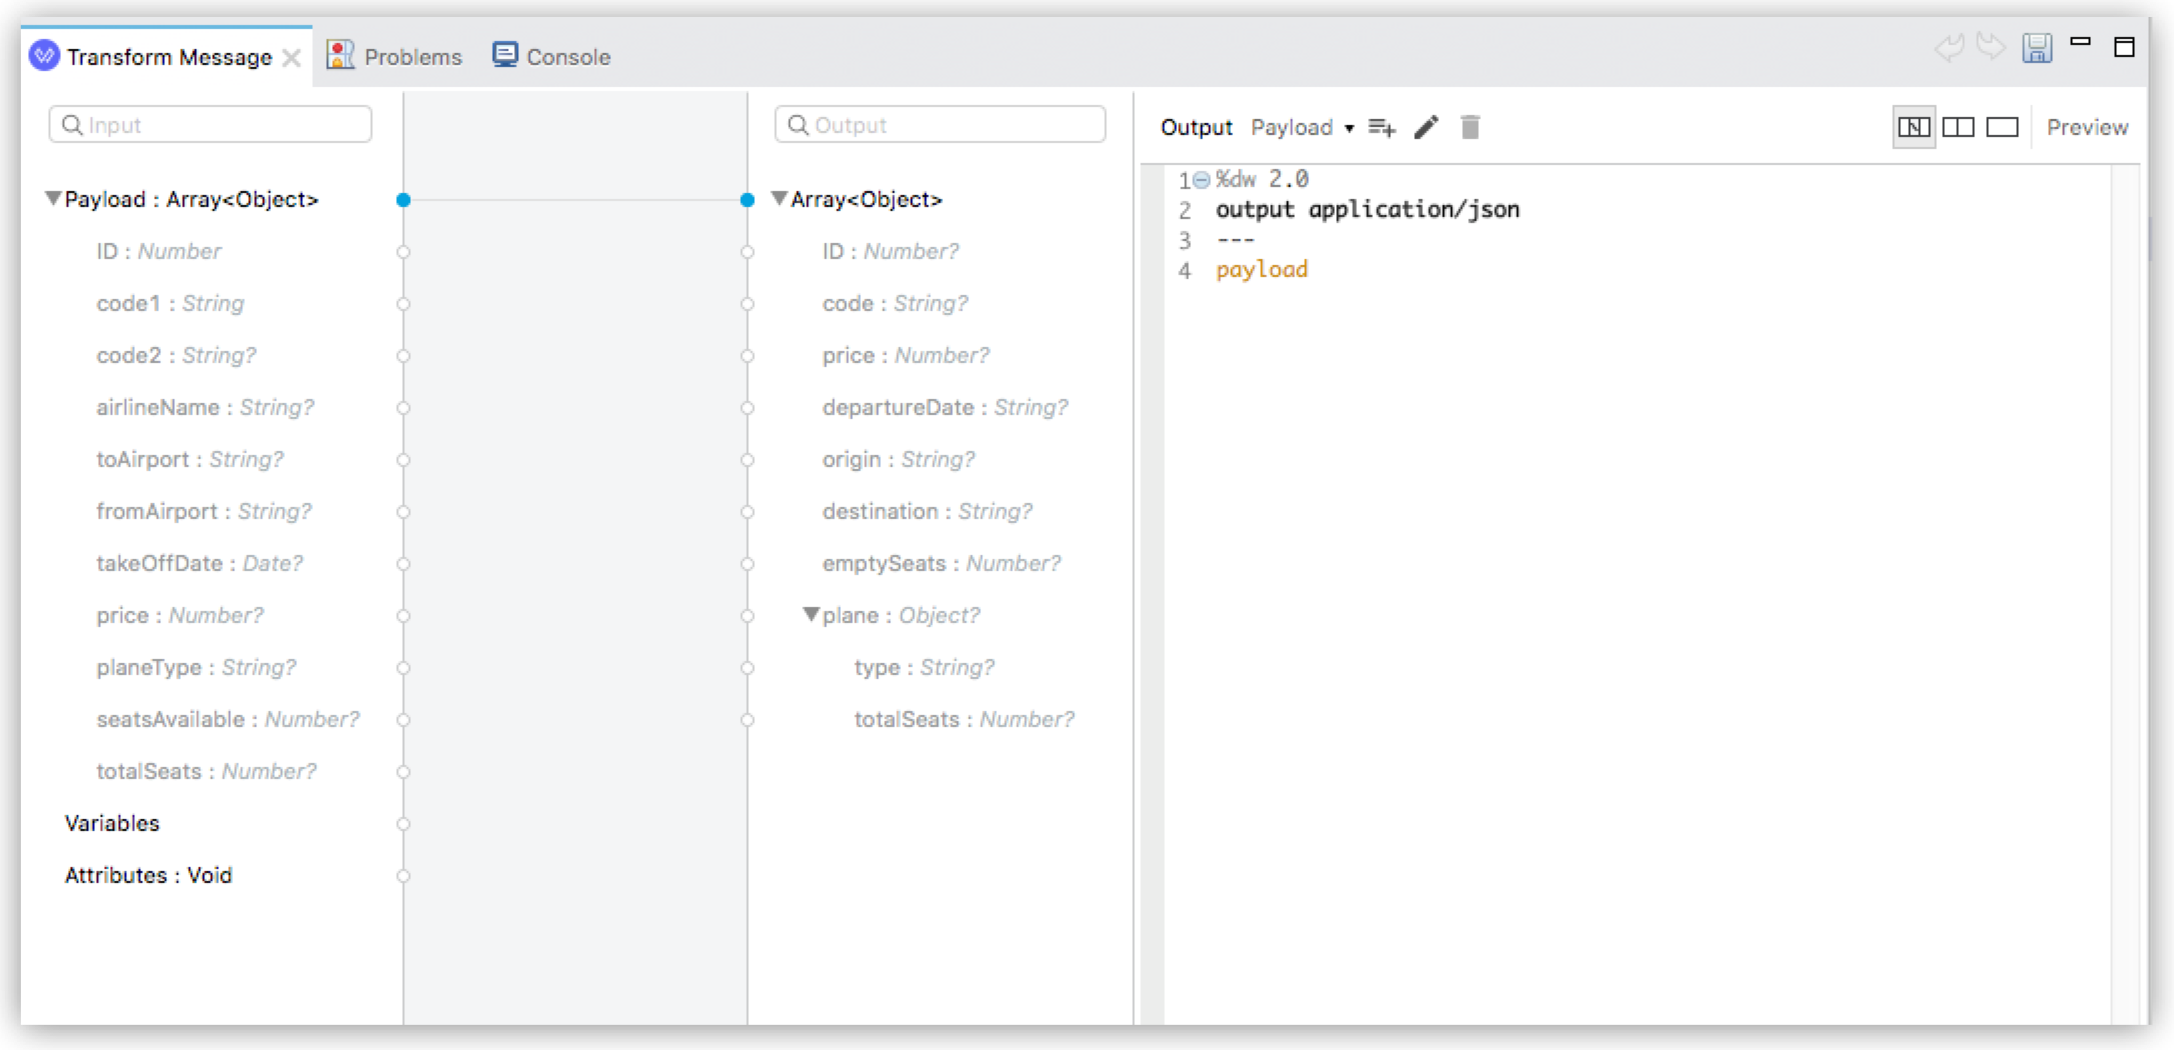Switch to the code-only editor layout view
The height and width of the screenshot is (1050, 2174).
pos(2001,127)
